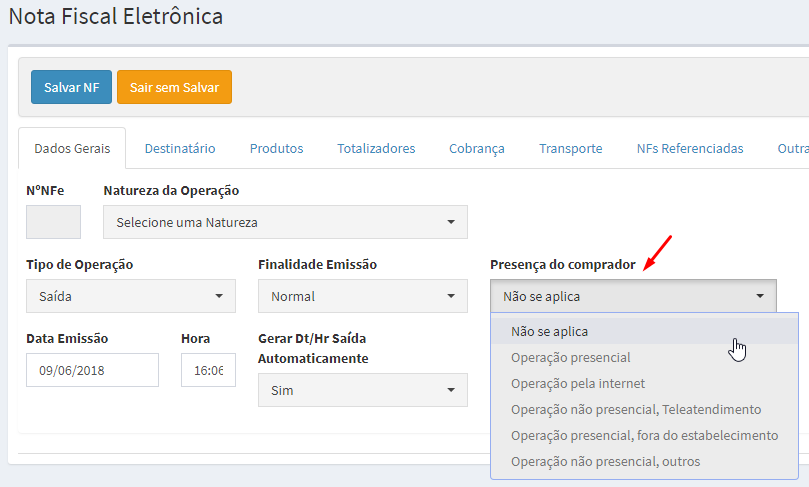Open the Cobrança tab

coord(477,149)
